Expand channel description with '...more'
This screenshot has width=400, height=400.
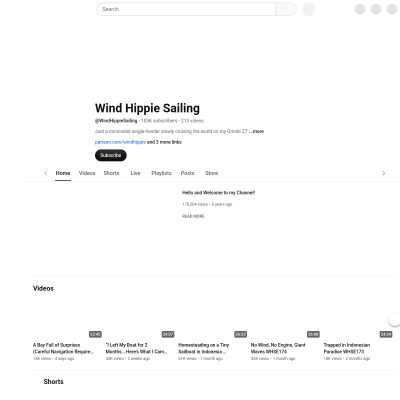(257, 131)
